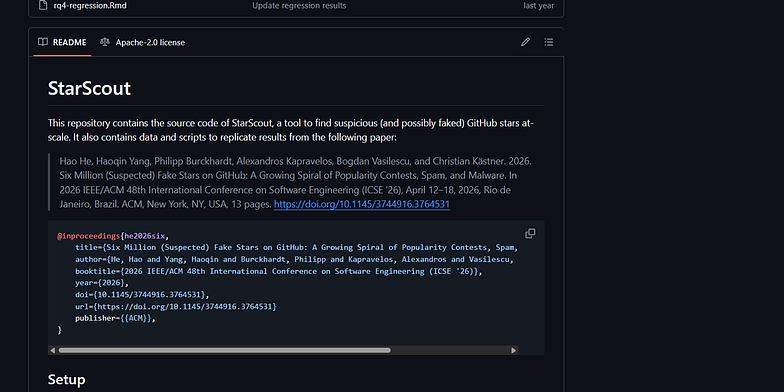Click the 'url={https://doi.org/...}' code line
This screenshot has width=784, height=392.
tap(176, 306)
